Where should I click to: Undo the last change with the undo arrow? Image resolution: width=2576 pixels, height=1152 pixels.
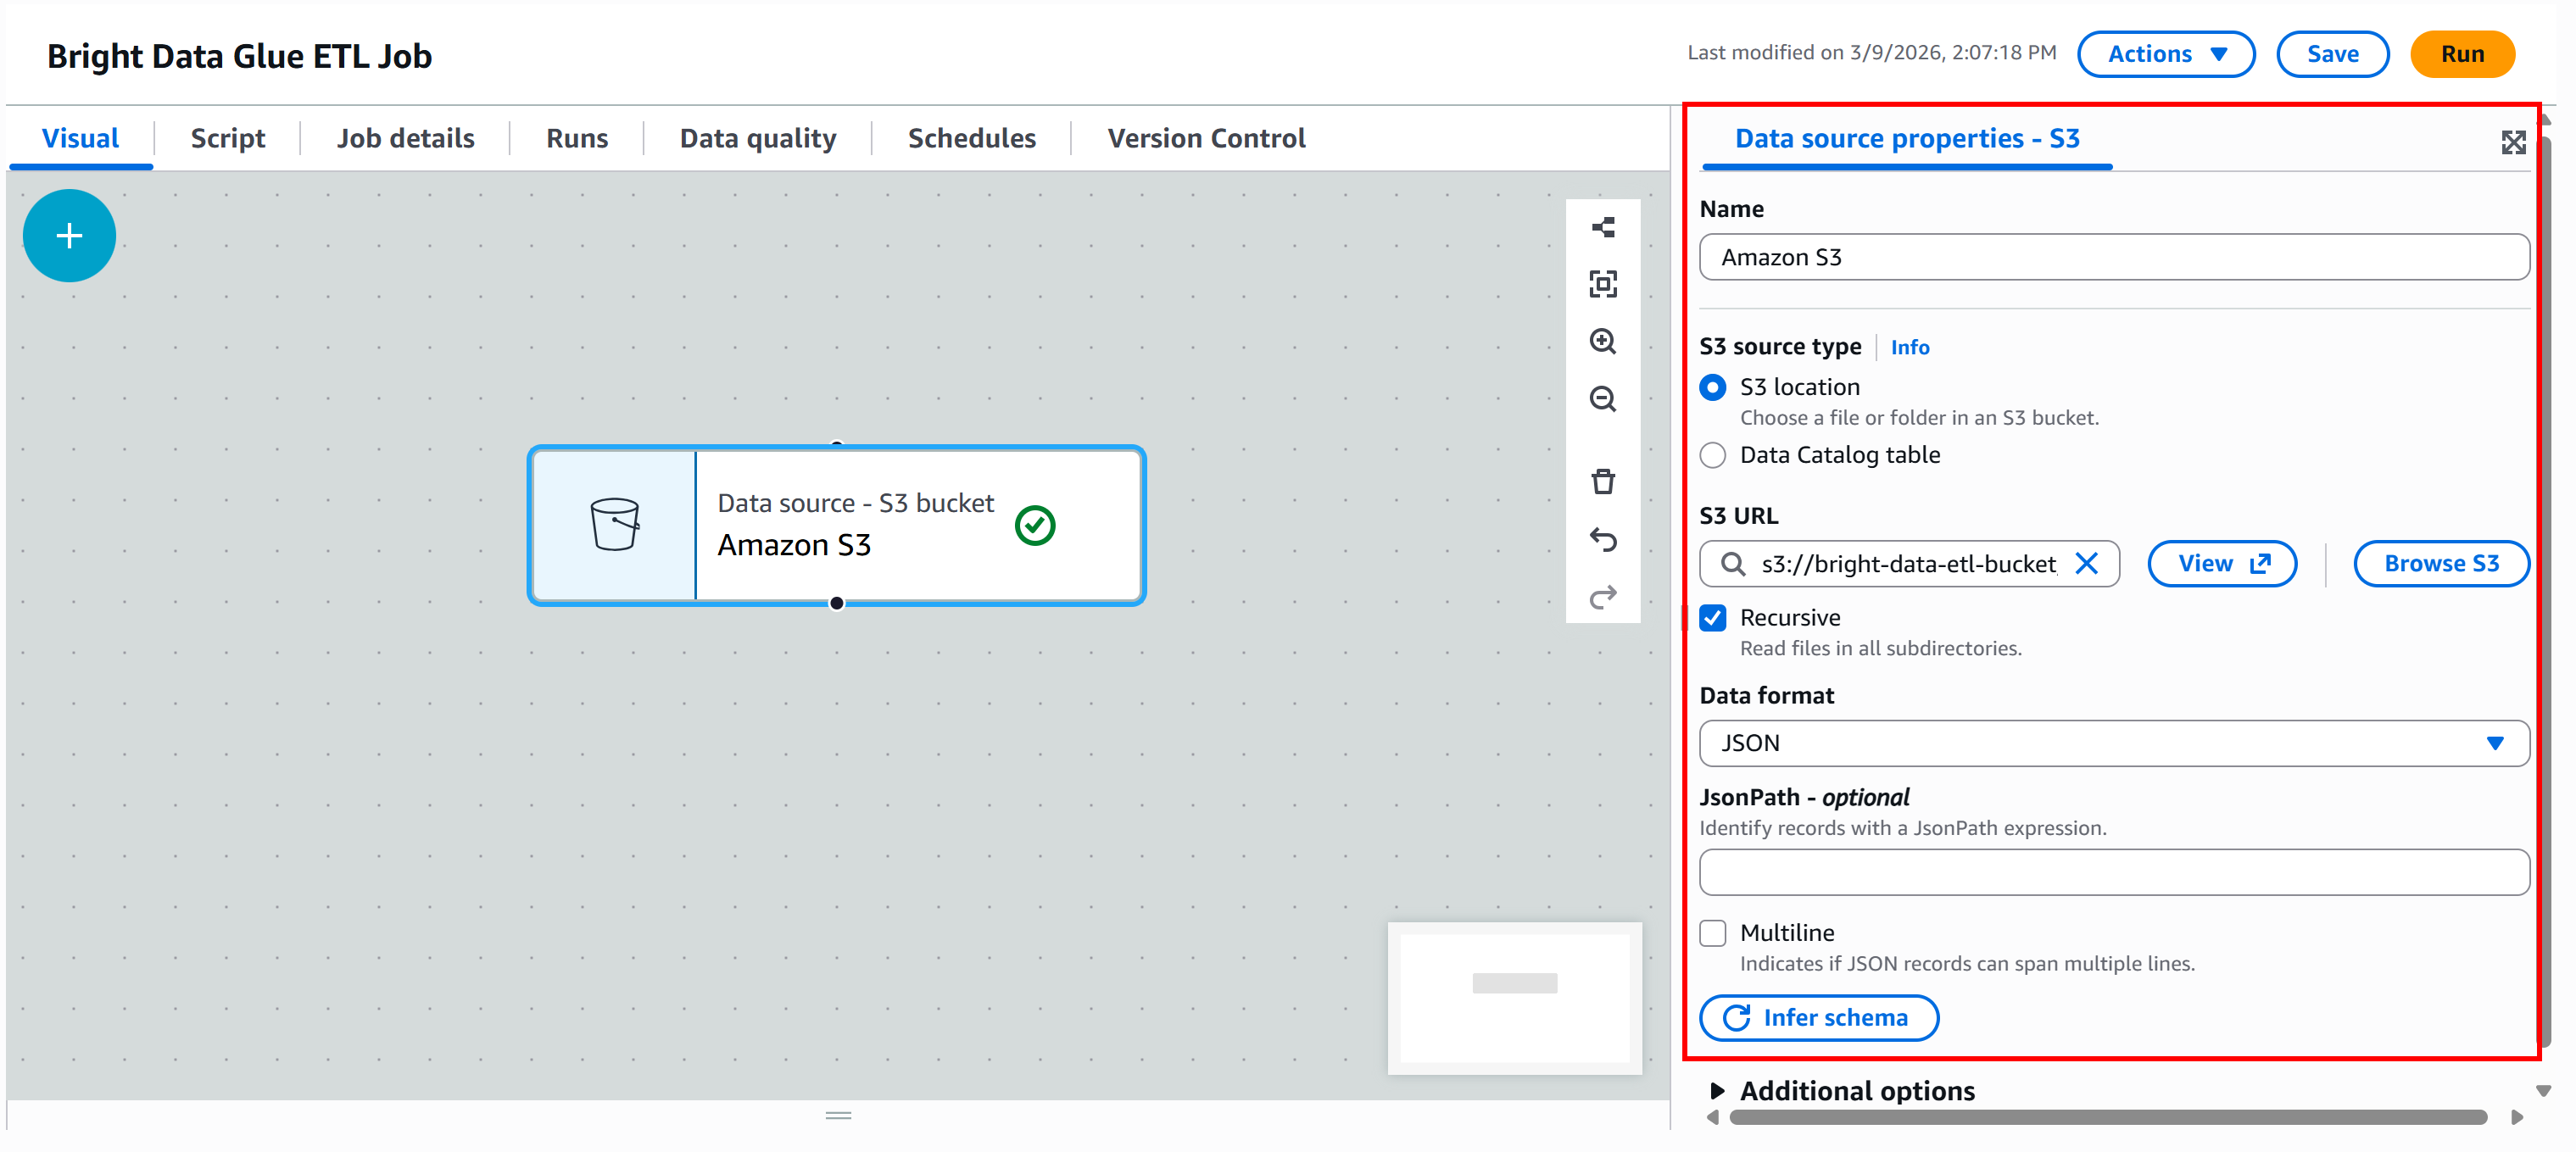click(x=1603, y=540)
